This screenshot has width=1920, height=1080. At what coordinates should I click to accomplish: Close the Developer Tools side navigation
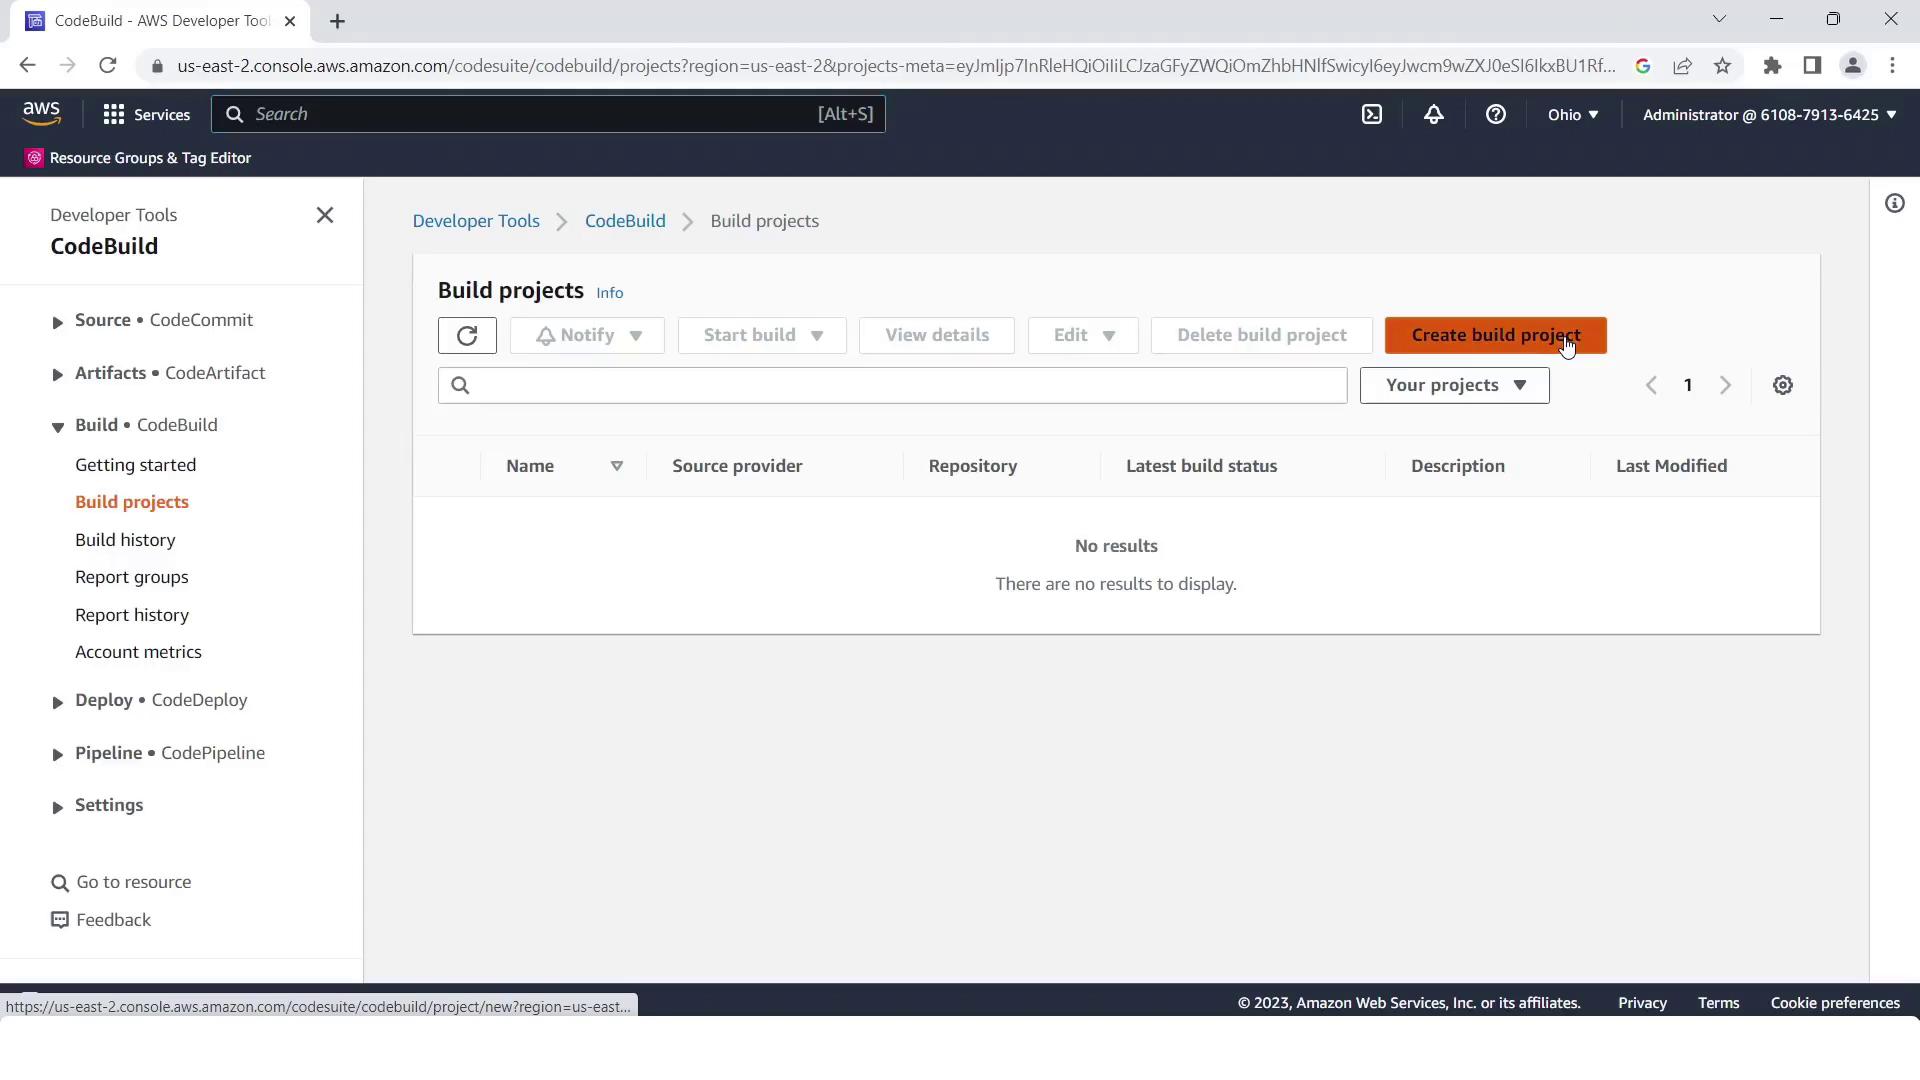click(x=325, y=216)
